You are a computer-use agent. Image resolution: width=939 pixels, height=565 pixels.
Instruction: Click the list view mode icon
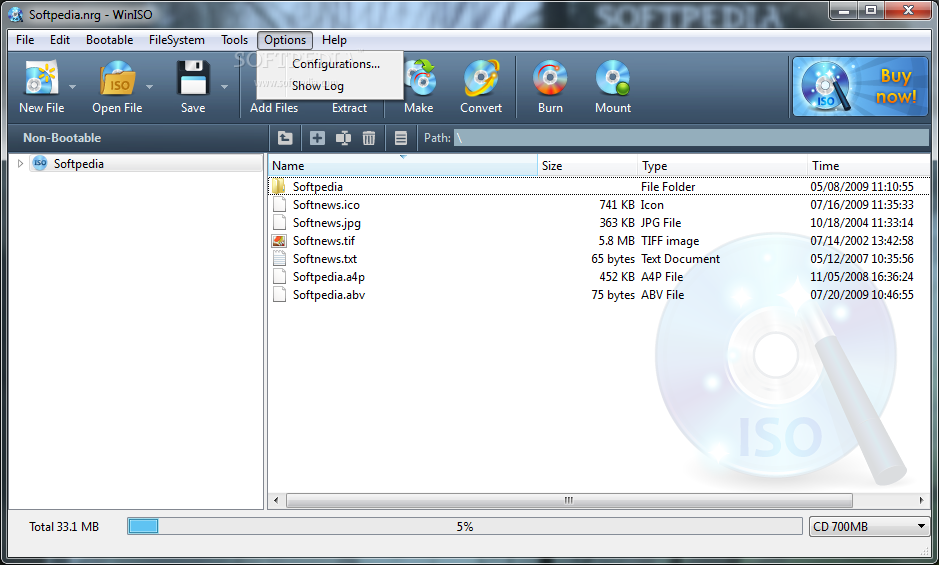pyautogui.click(x=401, y=138)
